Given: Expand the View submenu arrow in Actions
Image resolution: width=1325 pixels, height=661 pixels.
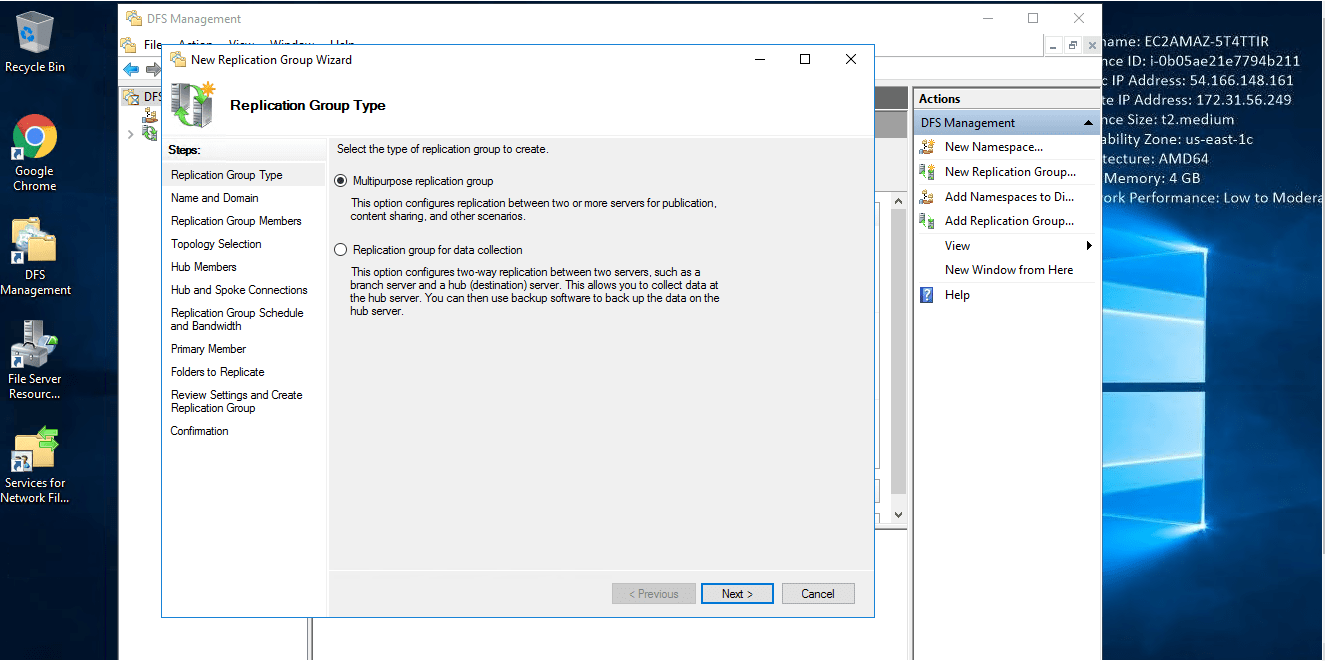Looking at the screenshot, I should (x=1088, y=246).
